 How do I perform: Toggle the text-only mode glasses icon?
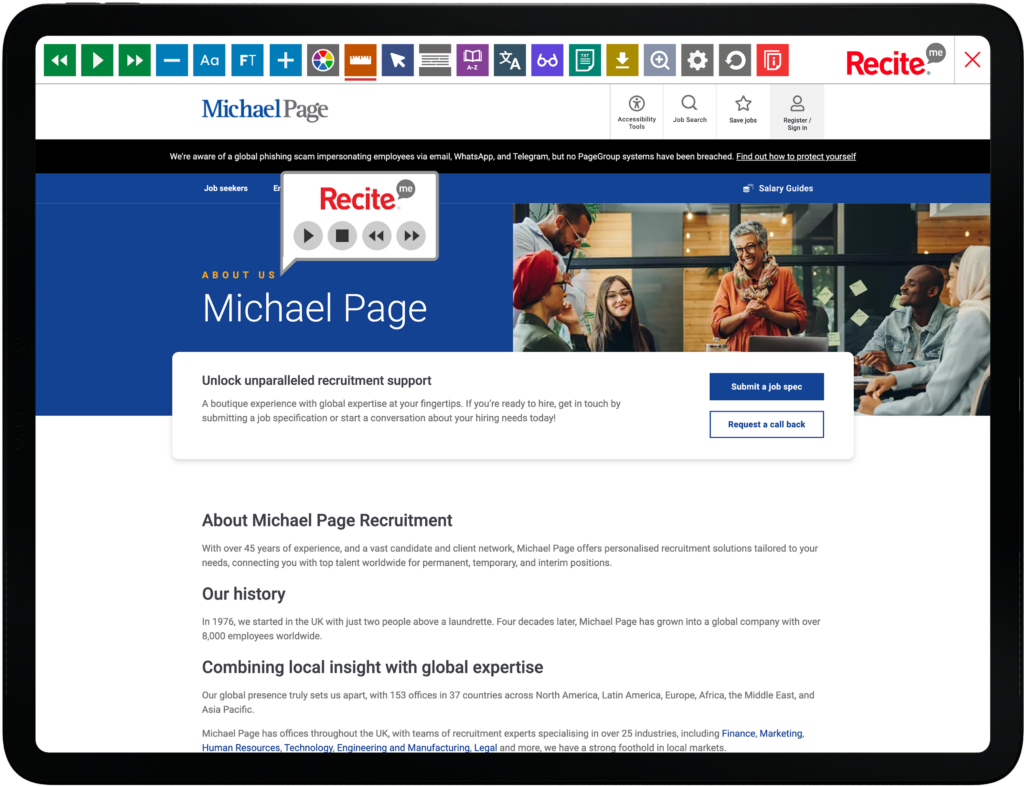click(547, 61)
